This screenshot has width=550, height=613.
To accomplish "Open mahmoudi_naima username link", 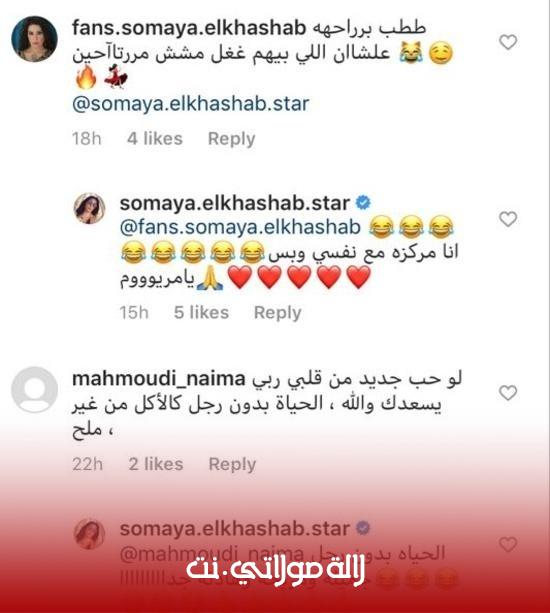I will click(159, 379).
